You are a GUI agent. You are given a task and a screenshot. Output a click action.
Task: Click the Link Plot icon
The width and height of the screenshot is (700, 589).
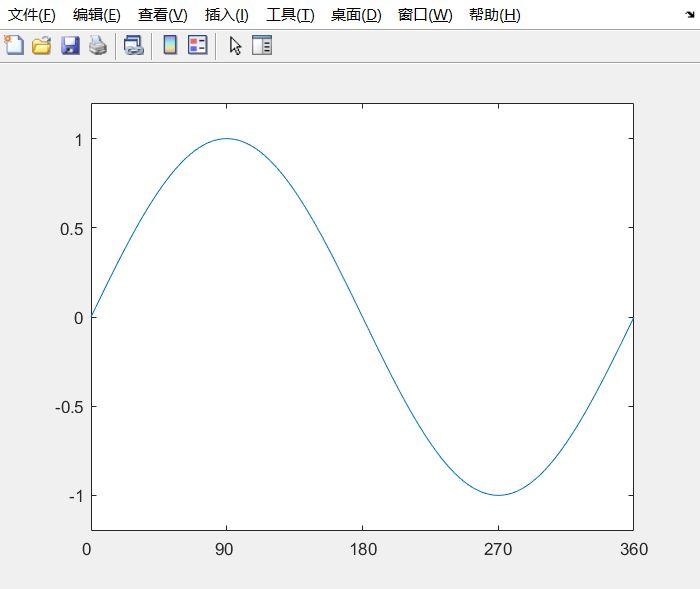tap(133, 45)
